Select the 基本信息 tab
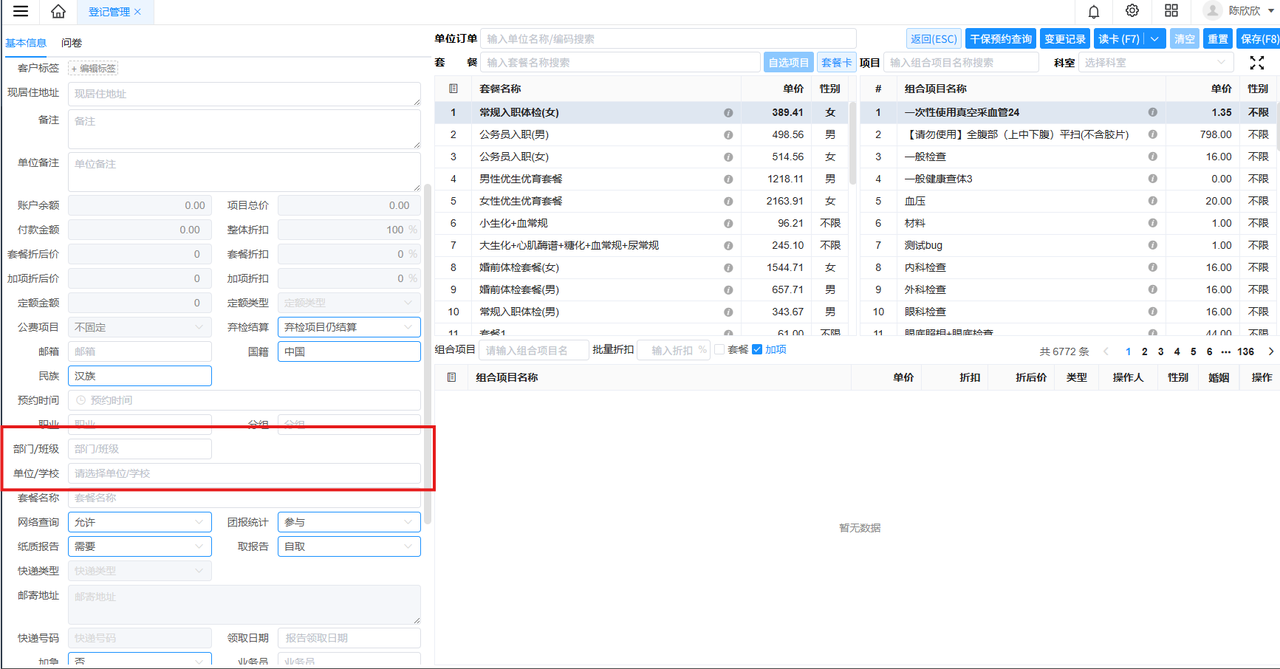 tap(26, 43)
